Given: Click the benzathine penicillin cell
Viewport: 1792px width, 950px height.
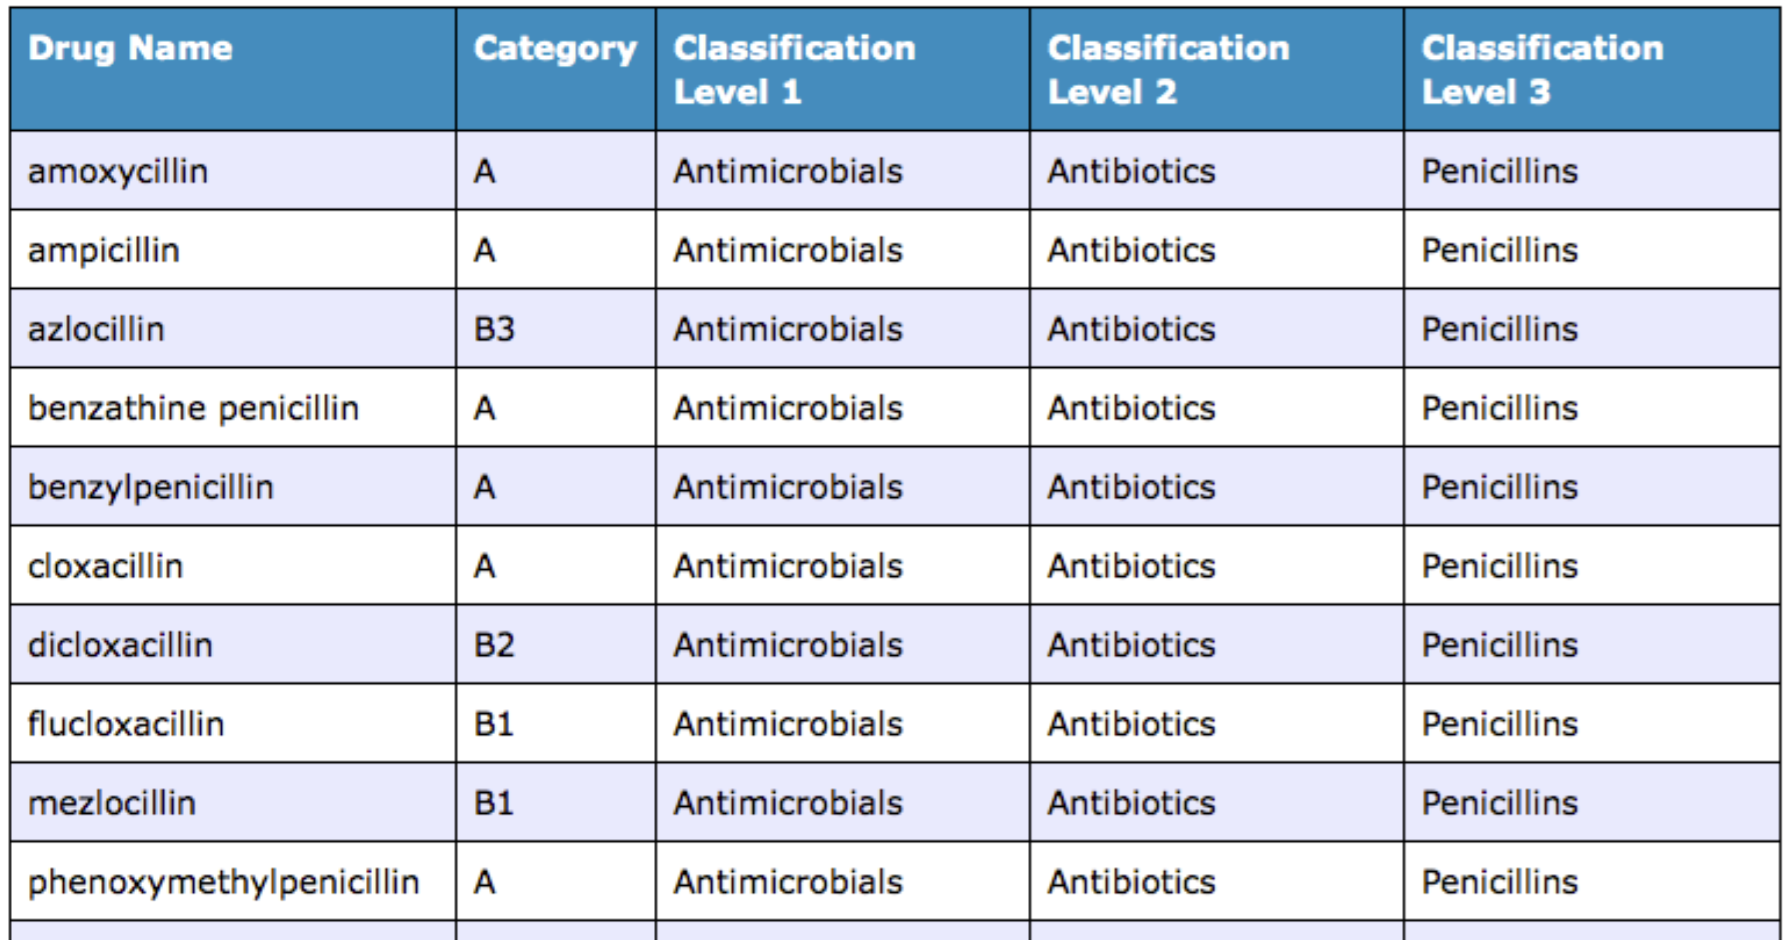Looking at the screenshot, I should [x=193, y=409].
